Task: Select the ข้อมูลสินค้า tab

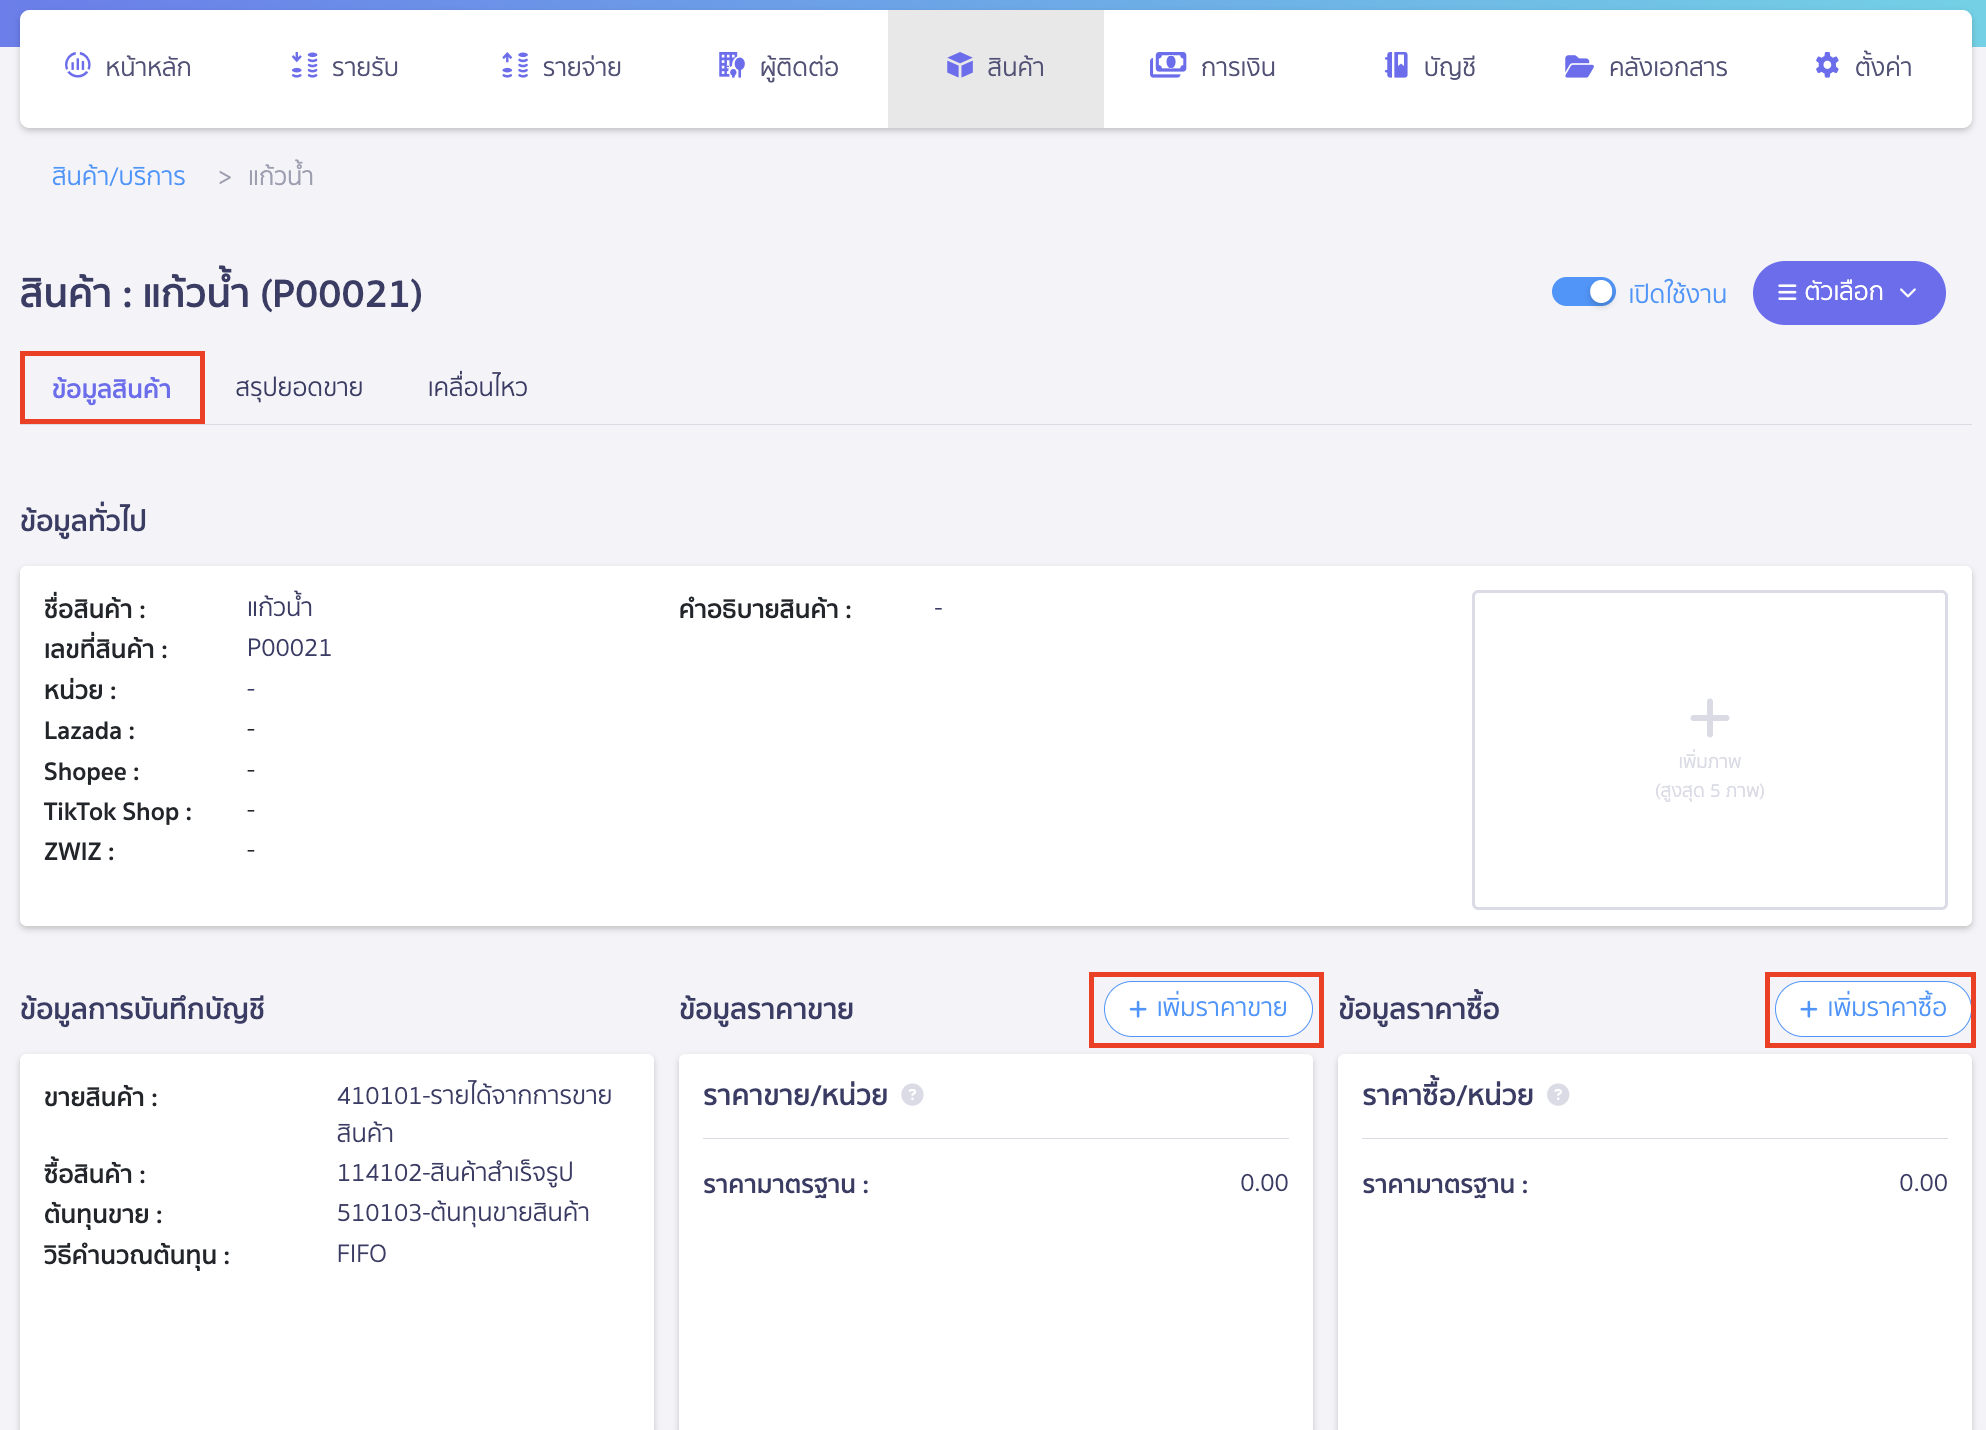Action: (111, 387)
